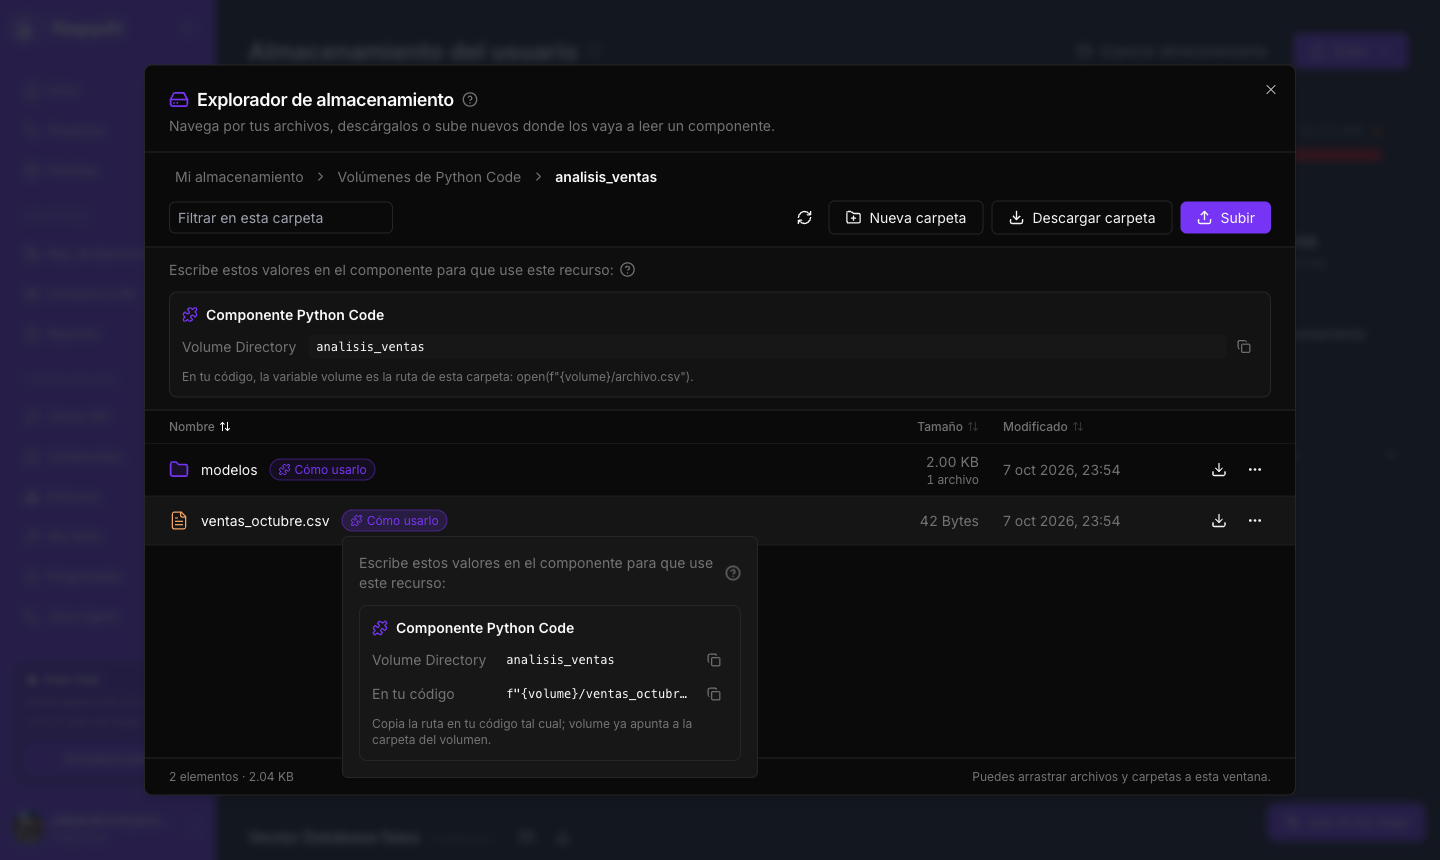This screenshot has width=1440, height=860.
Task: Click the f"{volume}/ventas_octubr… code path
Action: click(597, 694)
